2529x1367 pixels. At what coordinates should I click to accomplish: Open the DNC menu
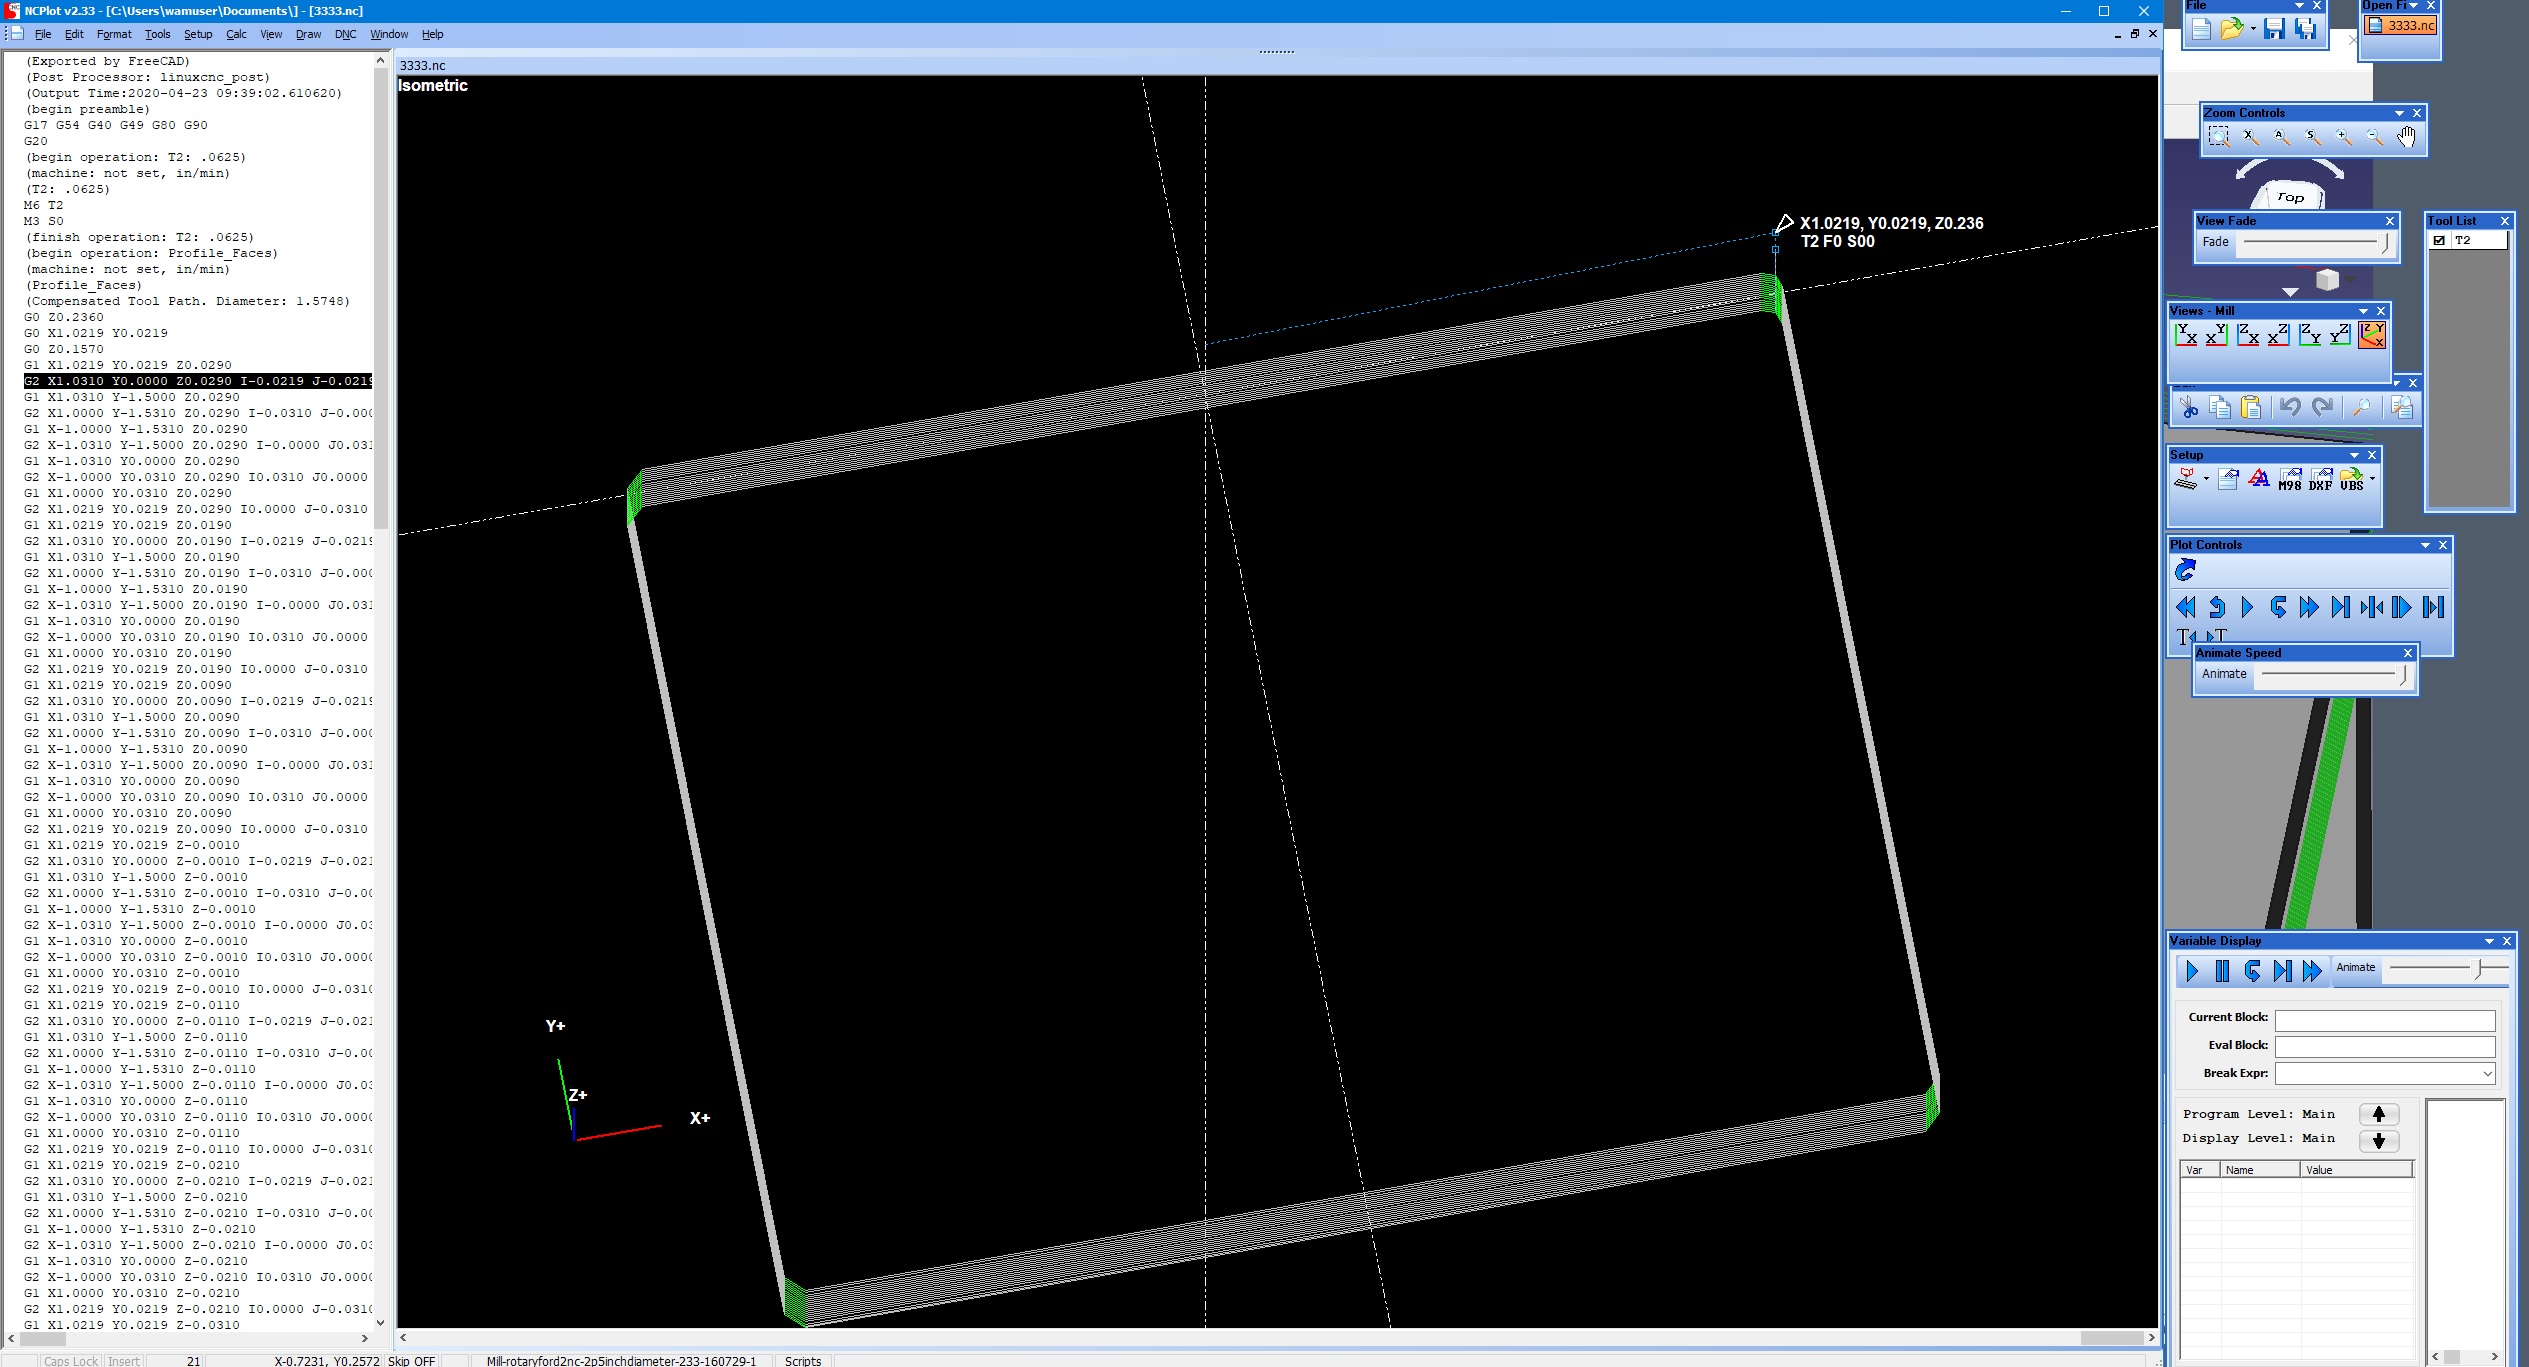coord(345,34)
